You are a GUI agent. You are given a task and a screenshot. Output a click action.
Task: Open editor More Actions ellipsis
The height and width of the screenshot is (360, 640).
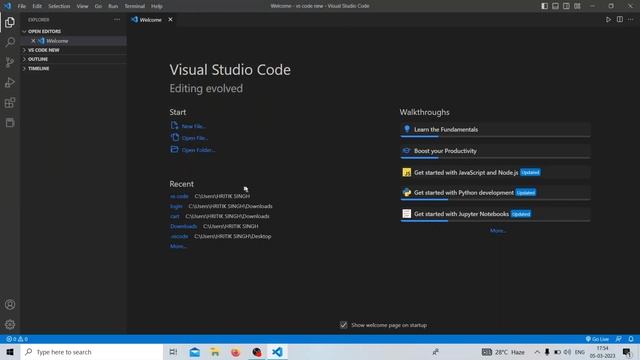coord(631,20)
